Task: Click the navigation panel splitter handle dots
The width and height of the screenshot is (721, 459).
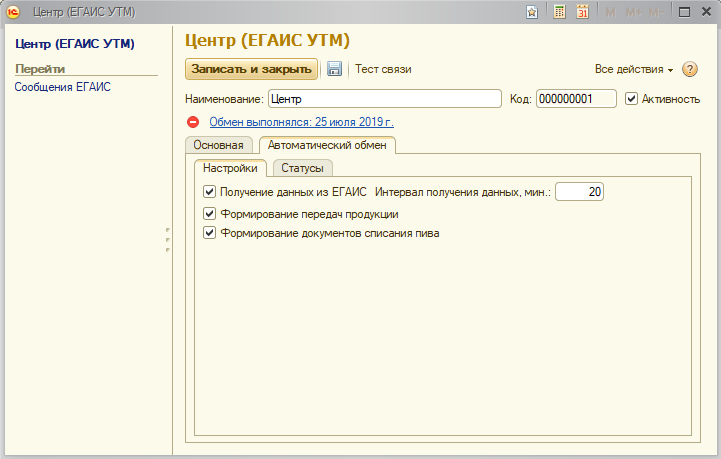Action: (x=168, y=240)
